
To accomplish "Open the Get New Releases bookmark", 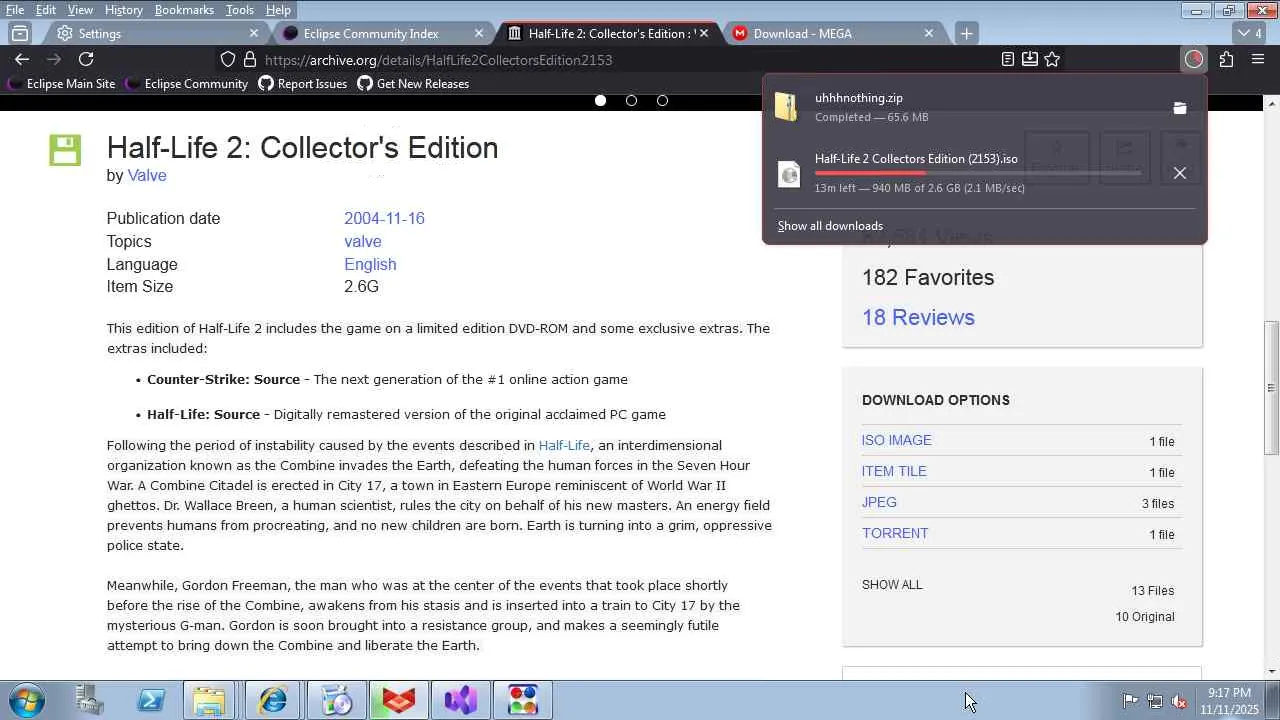I will tap(413, 84).
